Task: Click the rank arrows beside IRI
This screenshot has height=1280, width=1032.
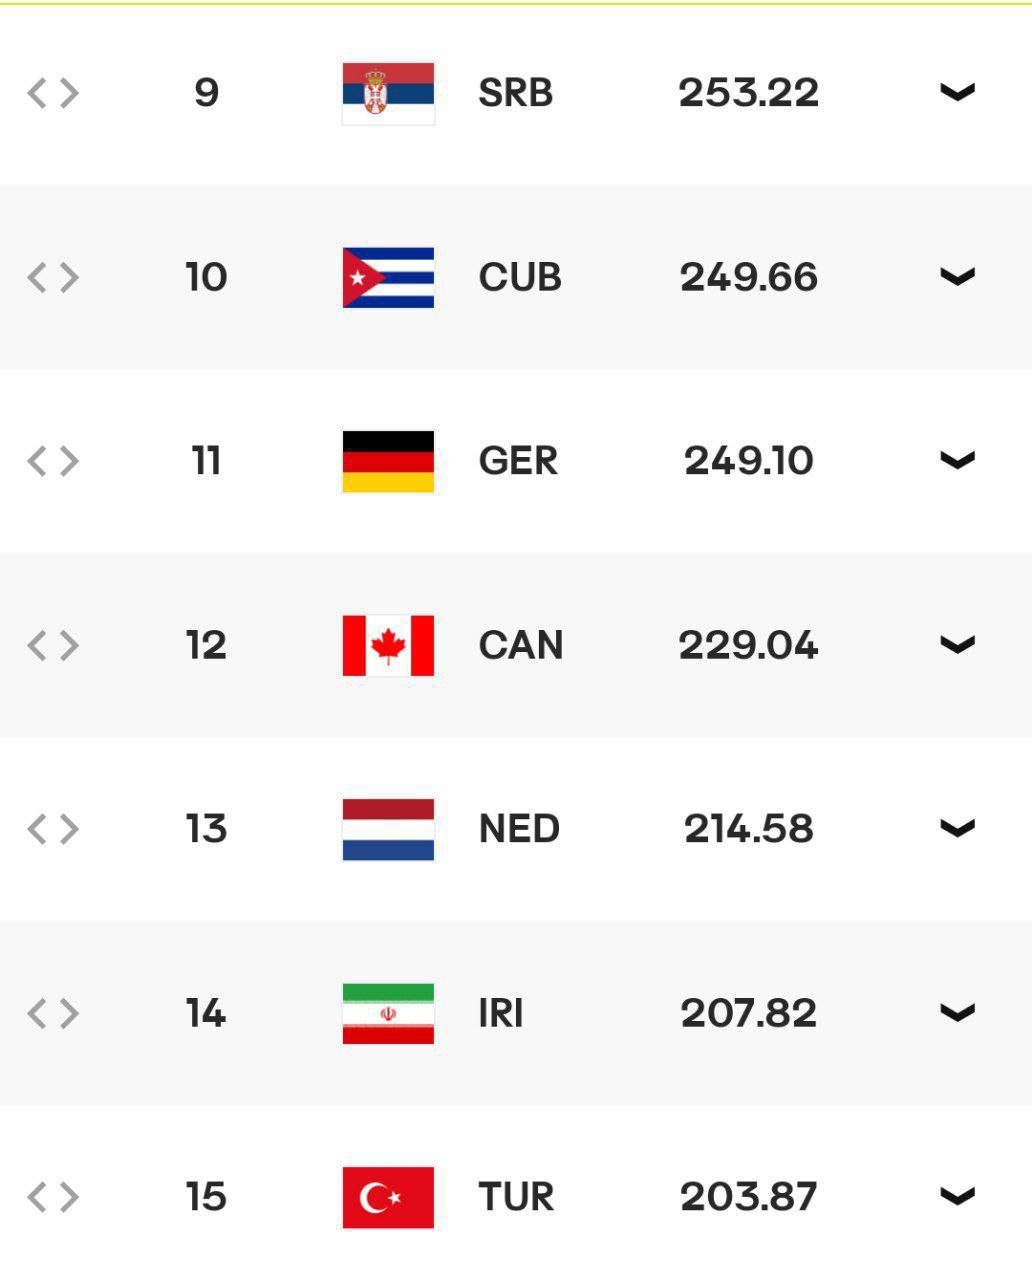Action: [53, 1013]
